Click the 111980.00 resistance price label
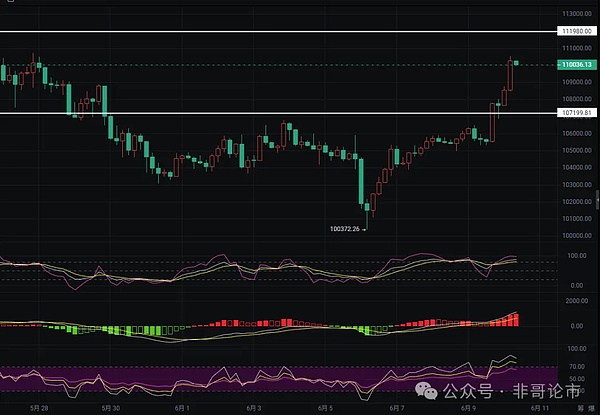This screenshot has width=600, height=415. pyautogui.click(x=572, y=32)
